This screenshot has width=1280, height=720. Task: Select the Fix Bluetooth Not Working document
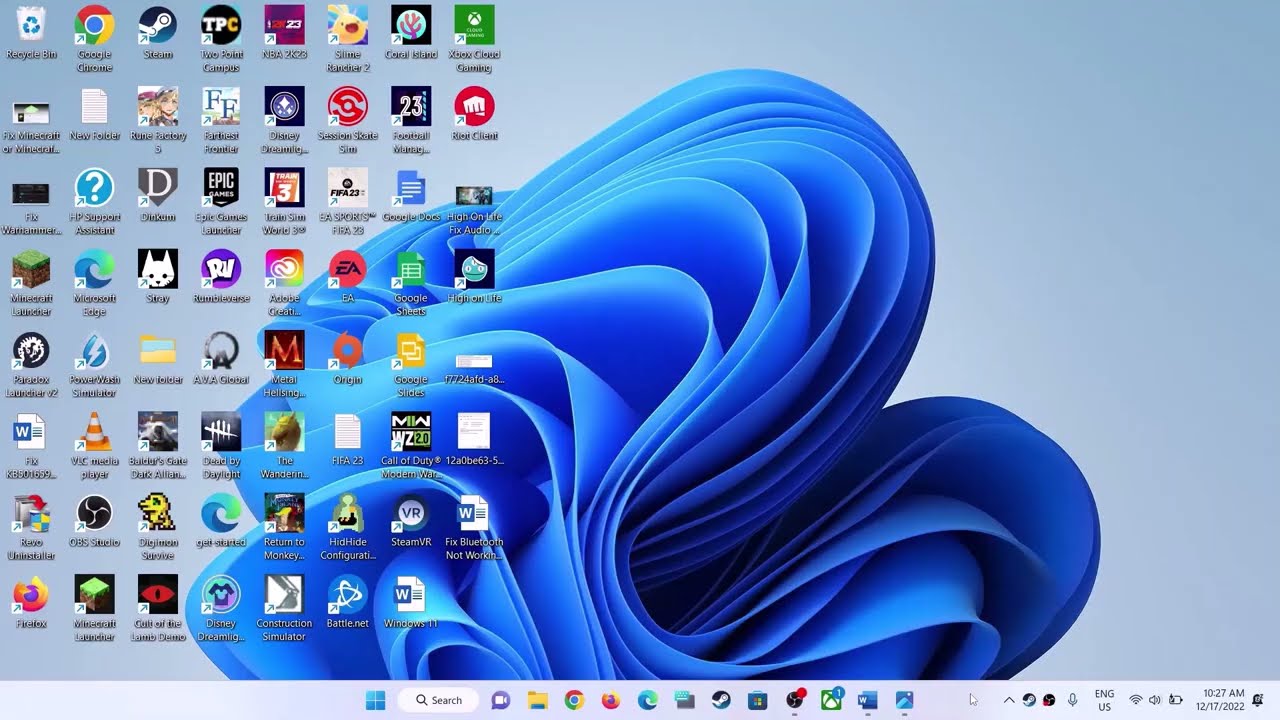(474, 527)
